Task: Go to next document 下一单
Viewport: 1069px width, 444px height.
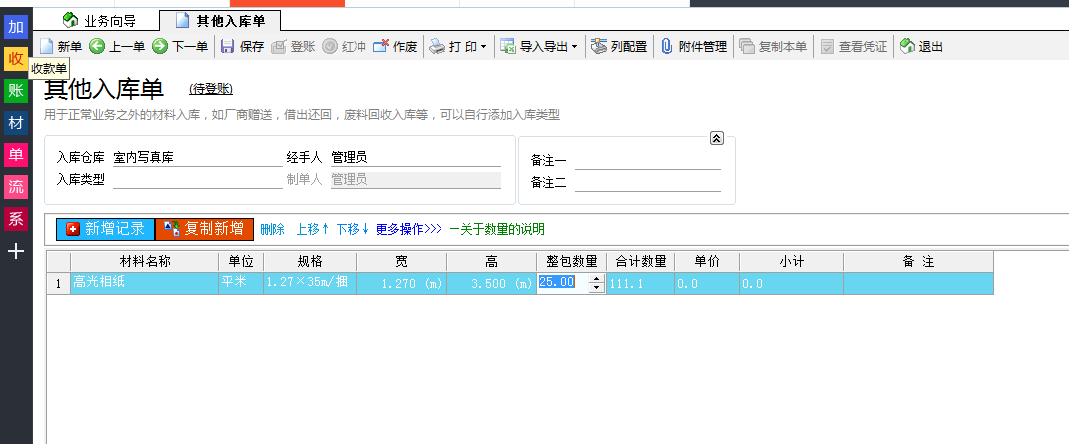Action: point(180,46)
